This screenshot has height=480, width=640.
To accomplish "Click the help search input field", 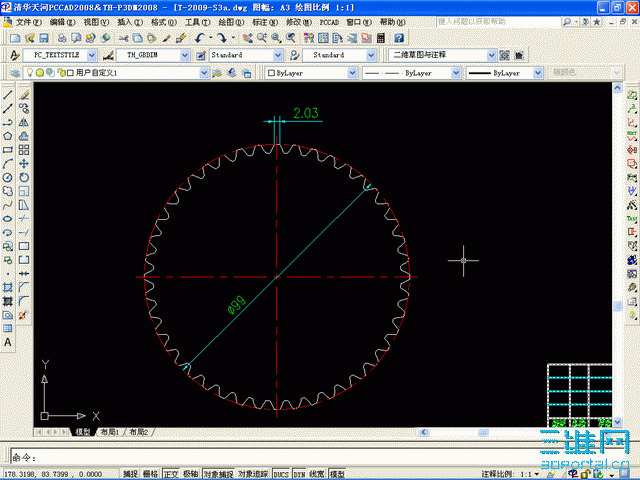I will [498, 22].
